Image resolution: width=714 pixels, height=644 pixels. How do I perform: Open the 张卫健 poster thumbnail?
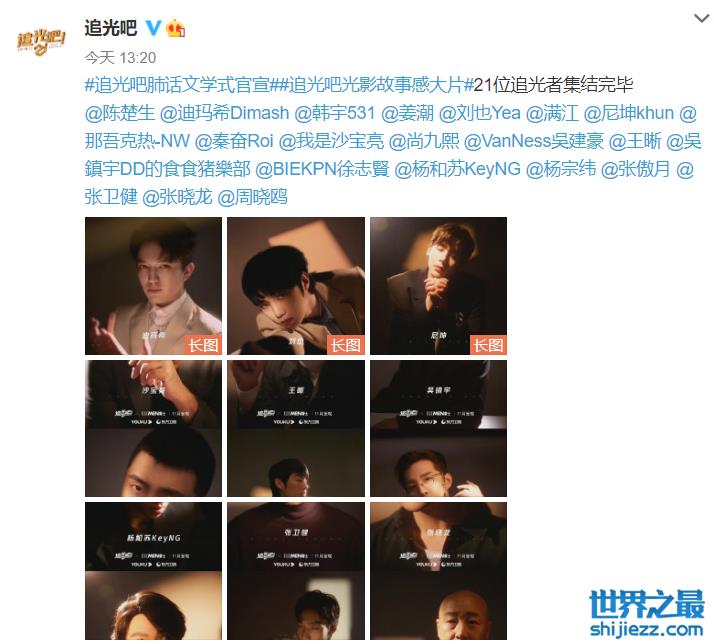coord(296,571)
